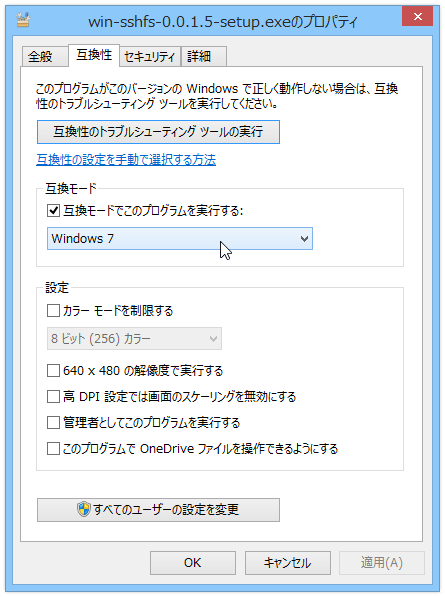Confirm the dialog with OK
Screen dimensions: 445x597
click(x=193, y=563)
